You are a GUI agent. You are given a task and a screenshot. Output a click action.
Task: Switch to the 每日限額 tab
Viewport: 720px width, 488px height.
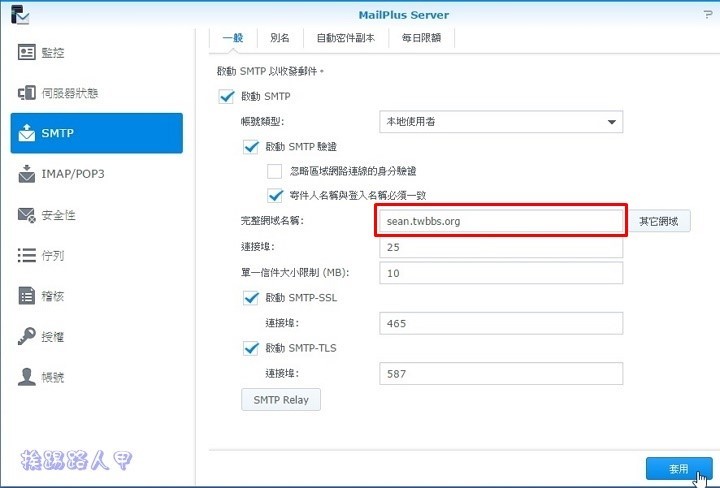point(422,38)
